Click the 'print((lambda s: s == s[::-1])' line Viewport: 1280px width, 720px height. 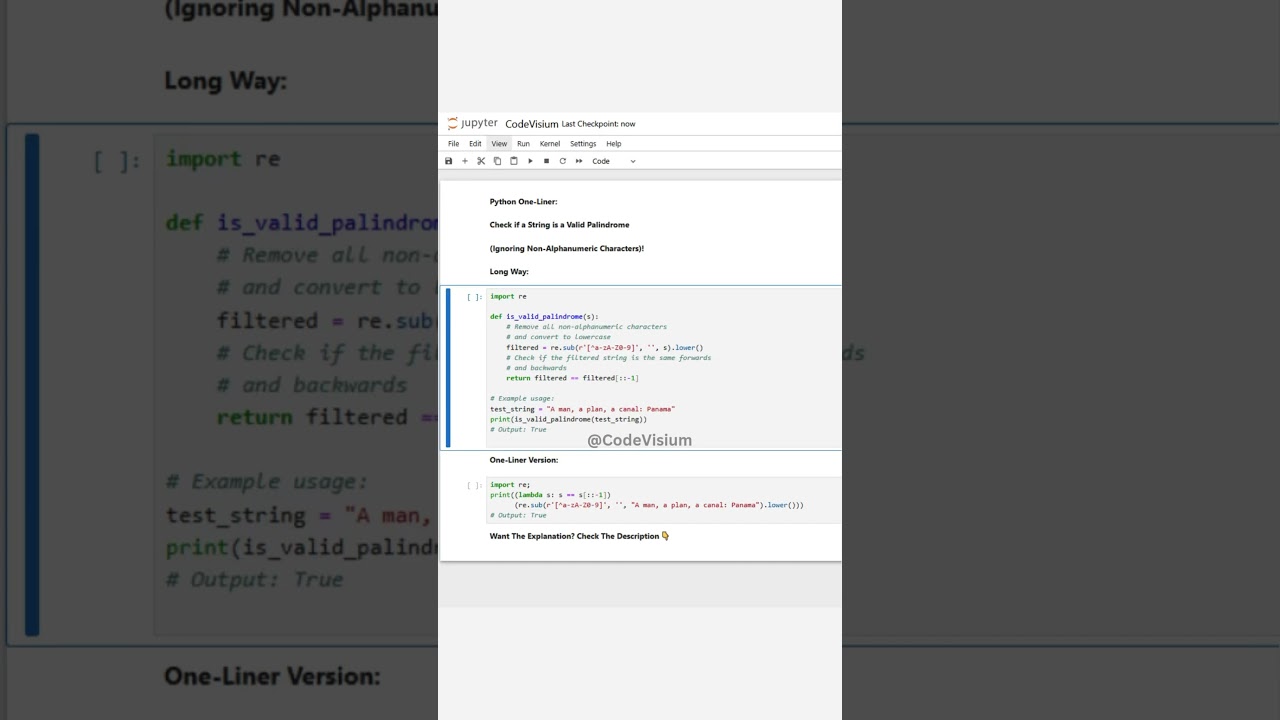tap(550, 495)
